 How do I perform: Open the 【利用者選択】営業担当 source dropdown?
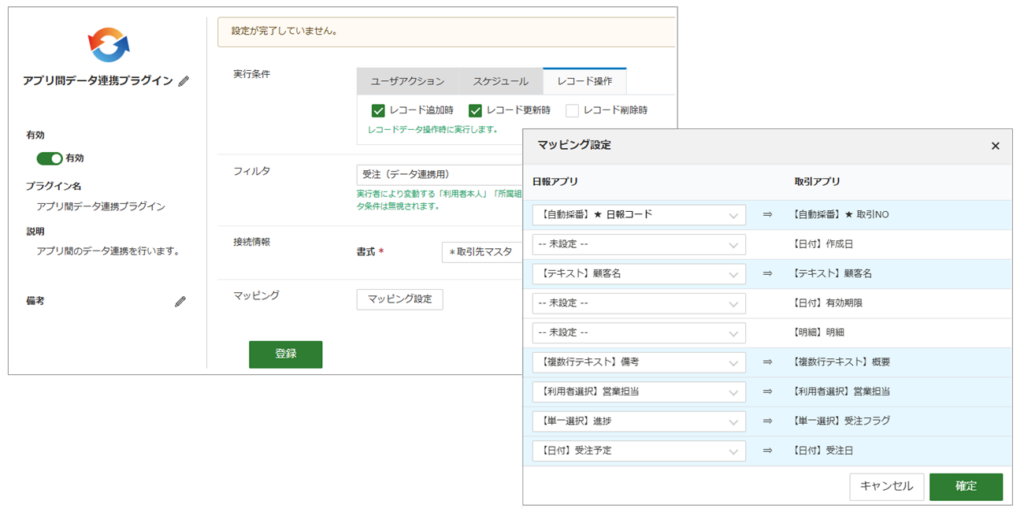(639, 391)
